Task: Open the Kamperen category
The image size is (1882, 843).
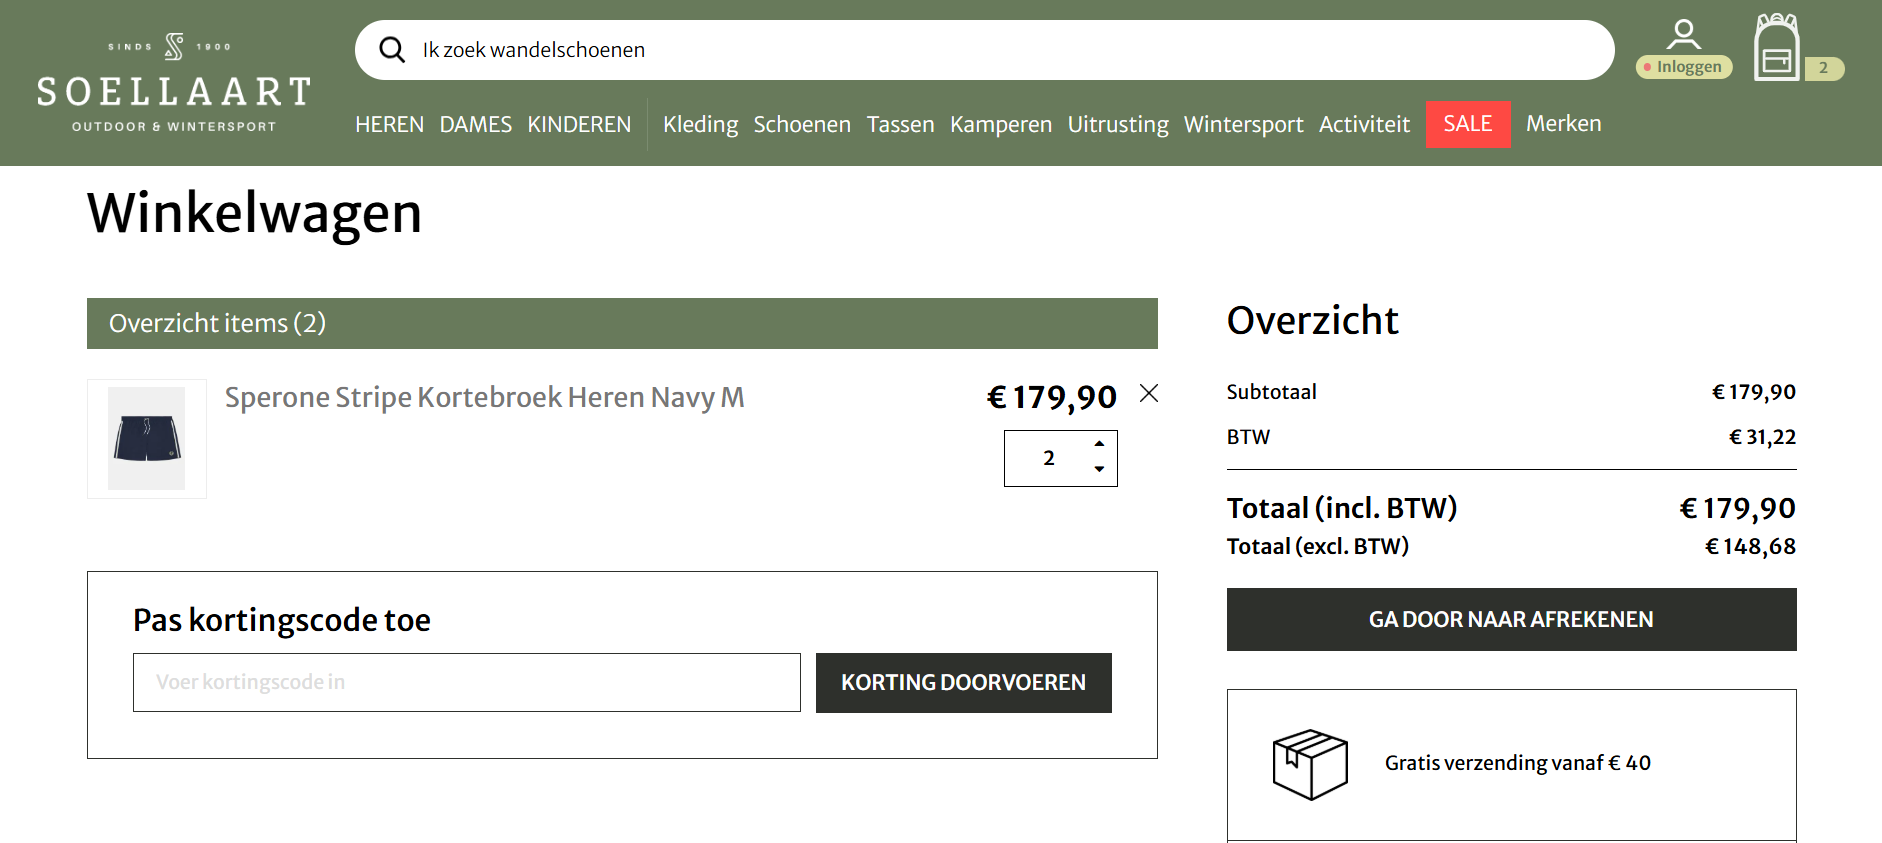Action: point(1001,124)
